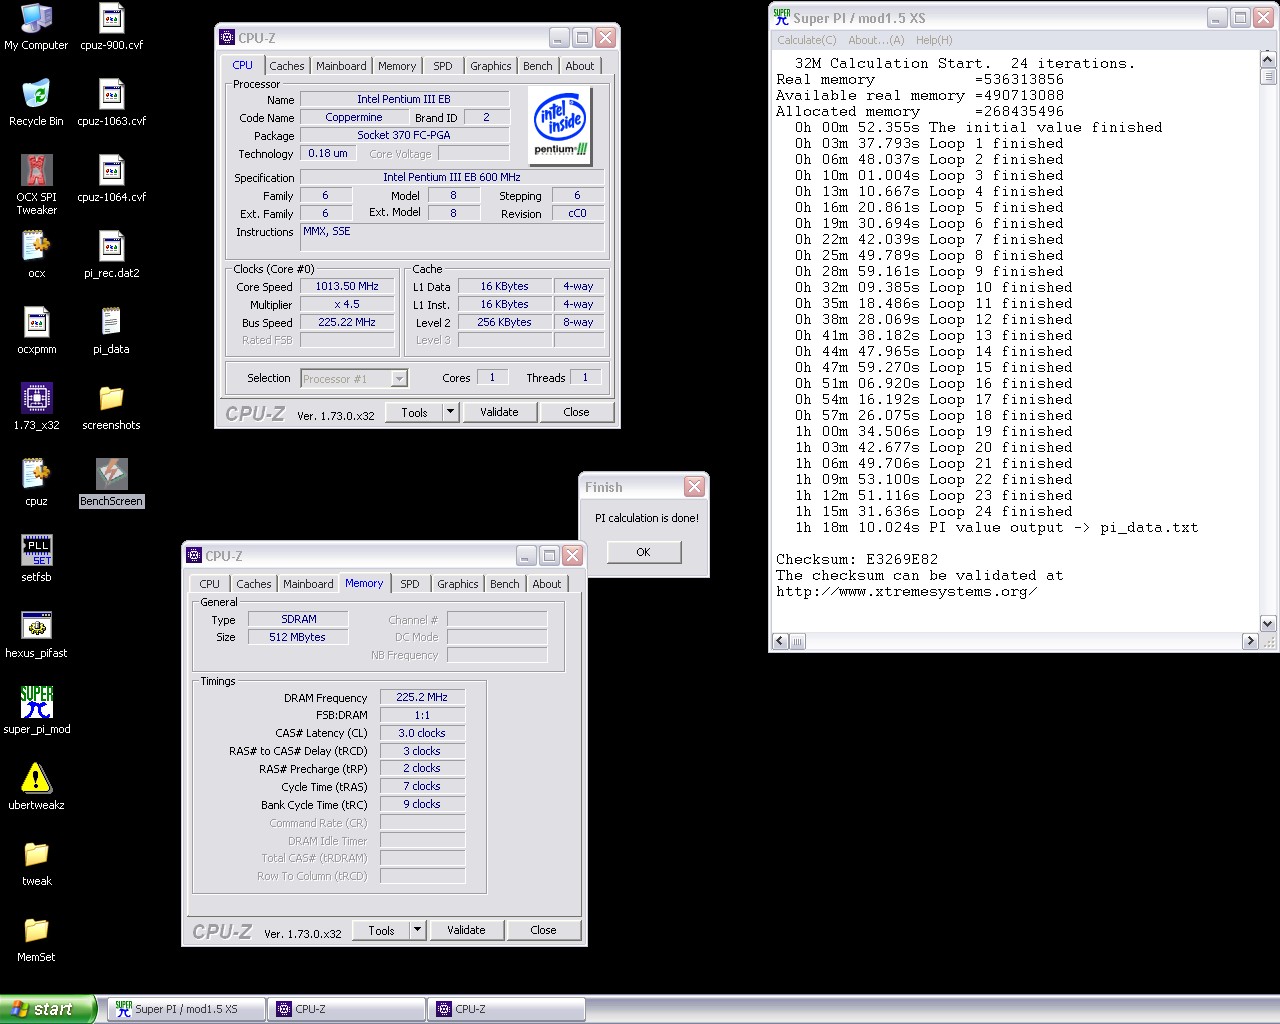Image resolution: width=1280 pixels, height=1024 pixels.
Task: Open SPD tab in upper CPU-Z window
Action: pos(443,66)
